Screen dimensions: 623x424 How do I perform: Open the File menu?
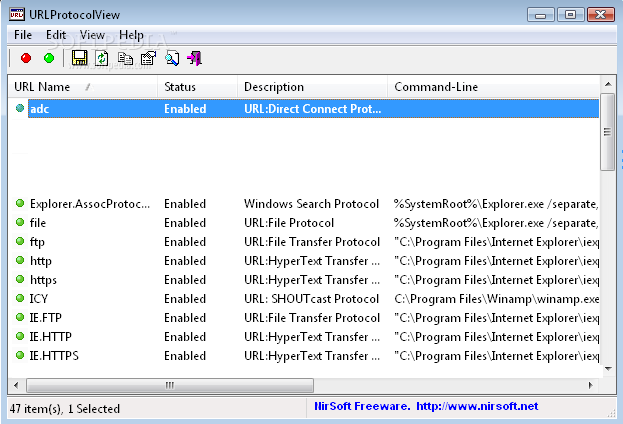click(23, 35)
